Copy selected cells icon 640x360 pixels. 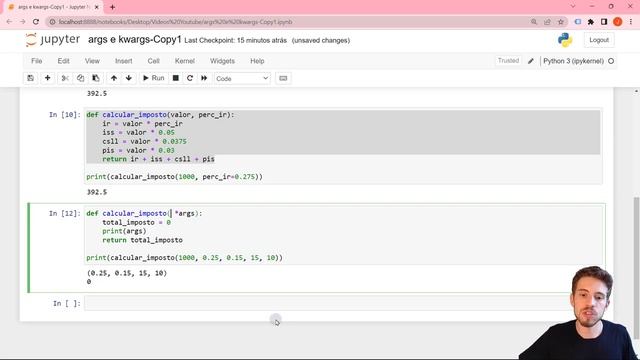coord(80,78)
